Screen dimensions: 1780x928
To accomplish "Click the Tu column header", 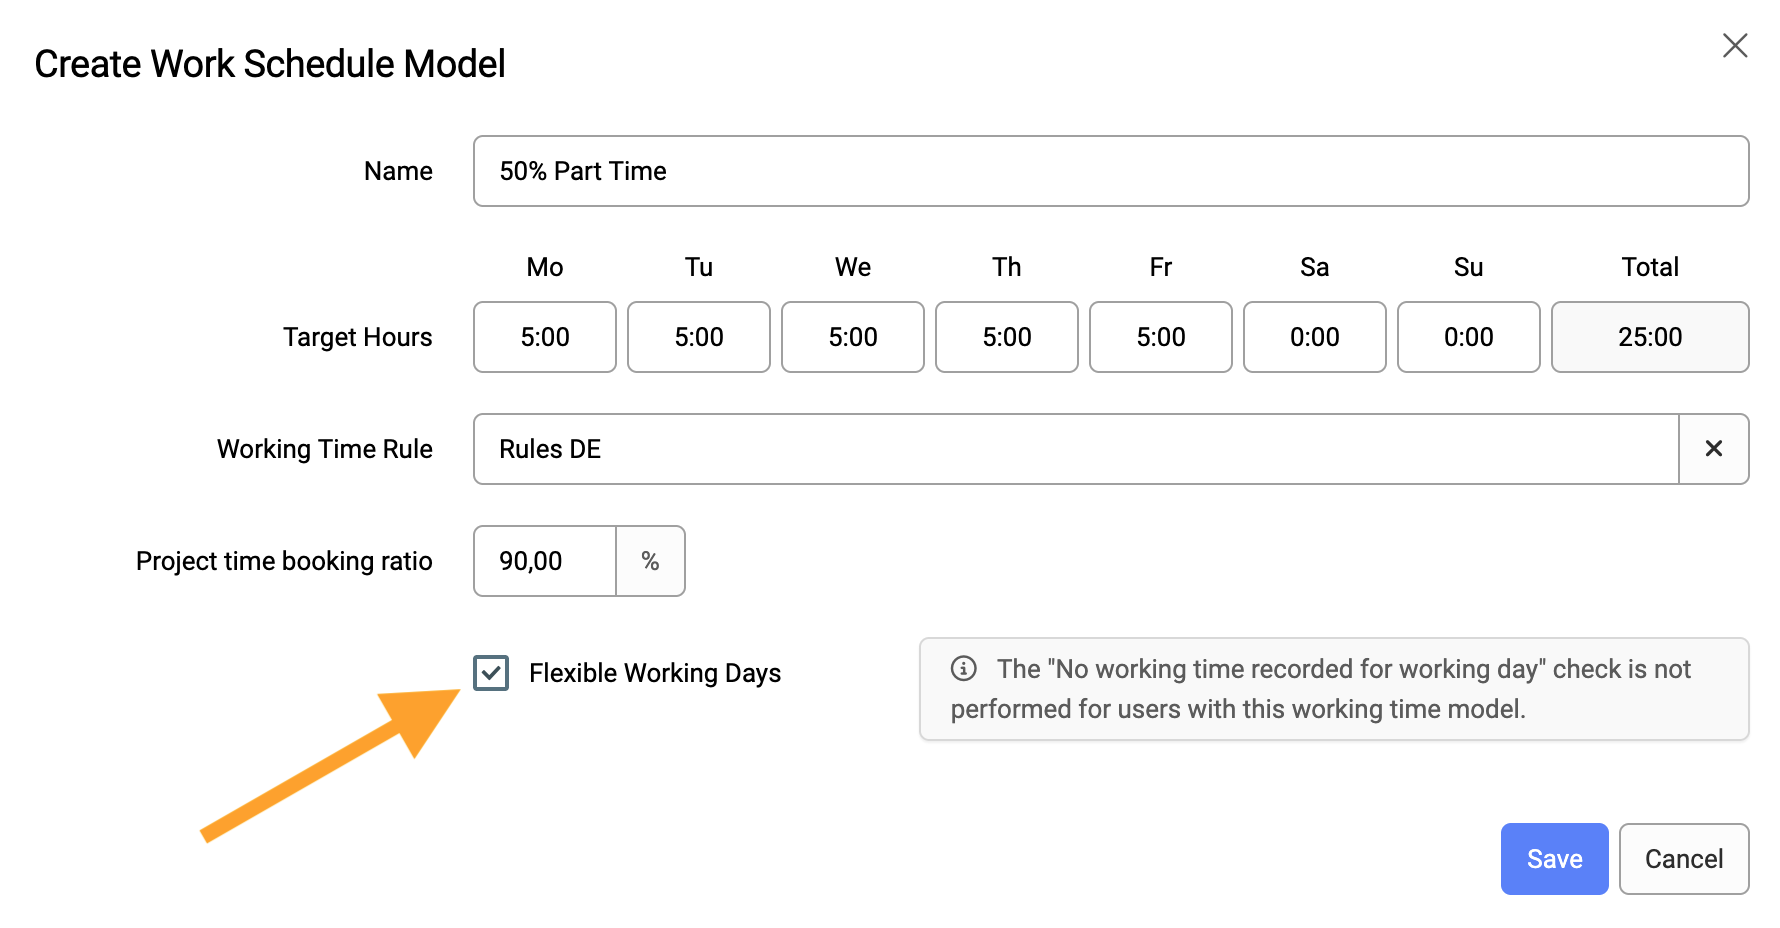I will point(699,267).
